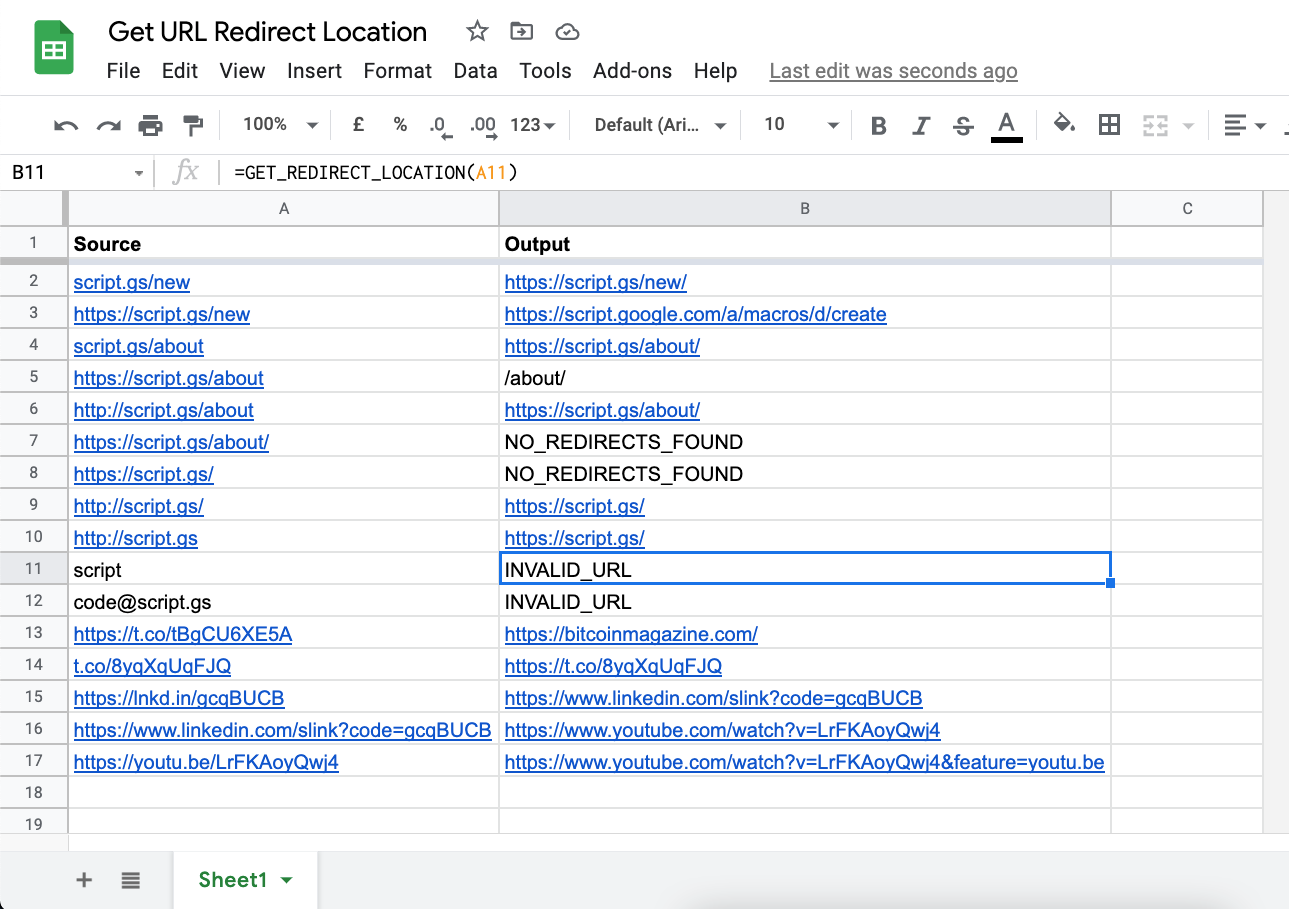Open the Sheet1 tab dropdown arrow
This screenshot has width=1289, height=909.
tap(287, 880)
